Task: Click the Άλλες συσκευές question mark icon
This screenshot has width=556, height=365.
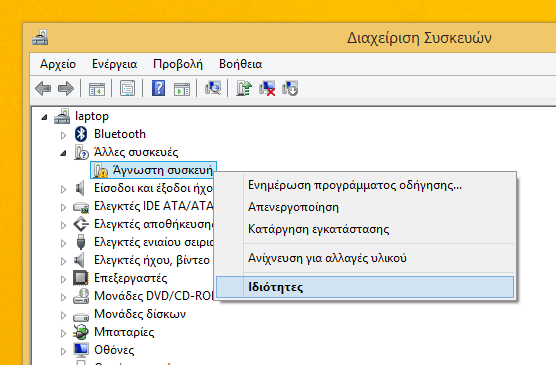Action: point(81,152)
